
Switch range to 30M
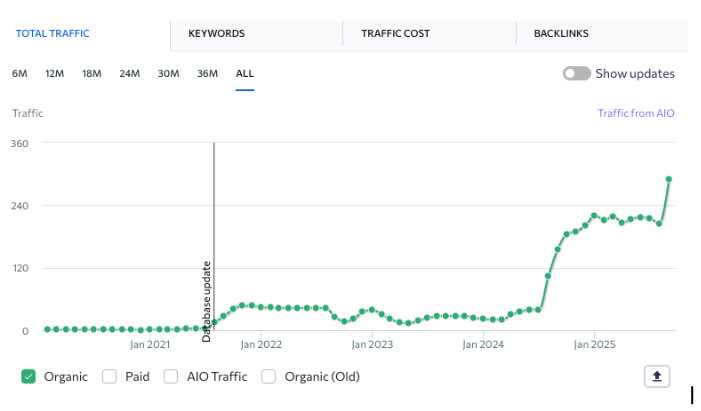pyautogui.click(x=168, y=74)
